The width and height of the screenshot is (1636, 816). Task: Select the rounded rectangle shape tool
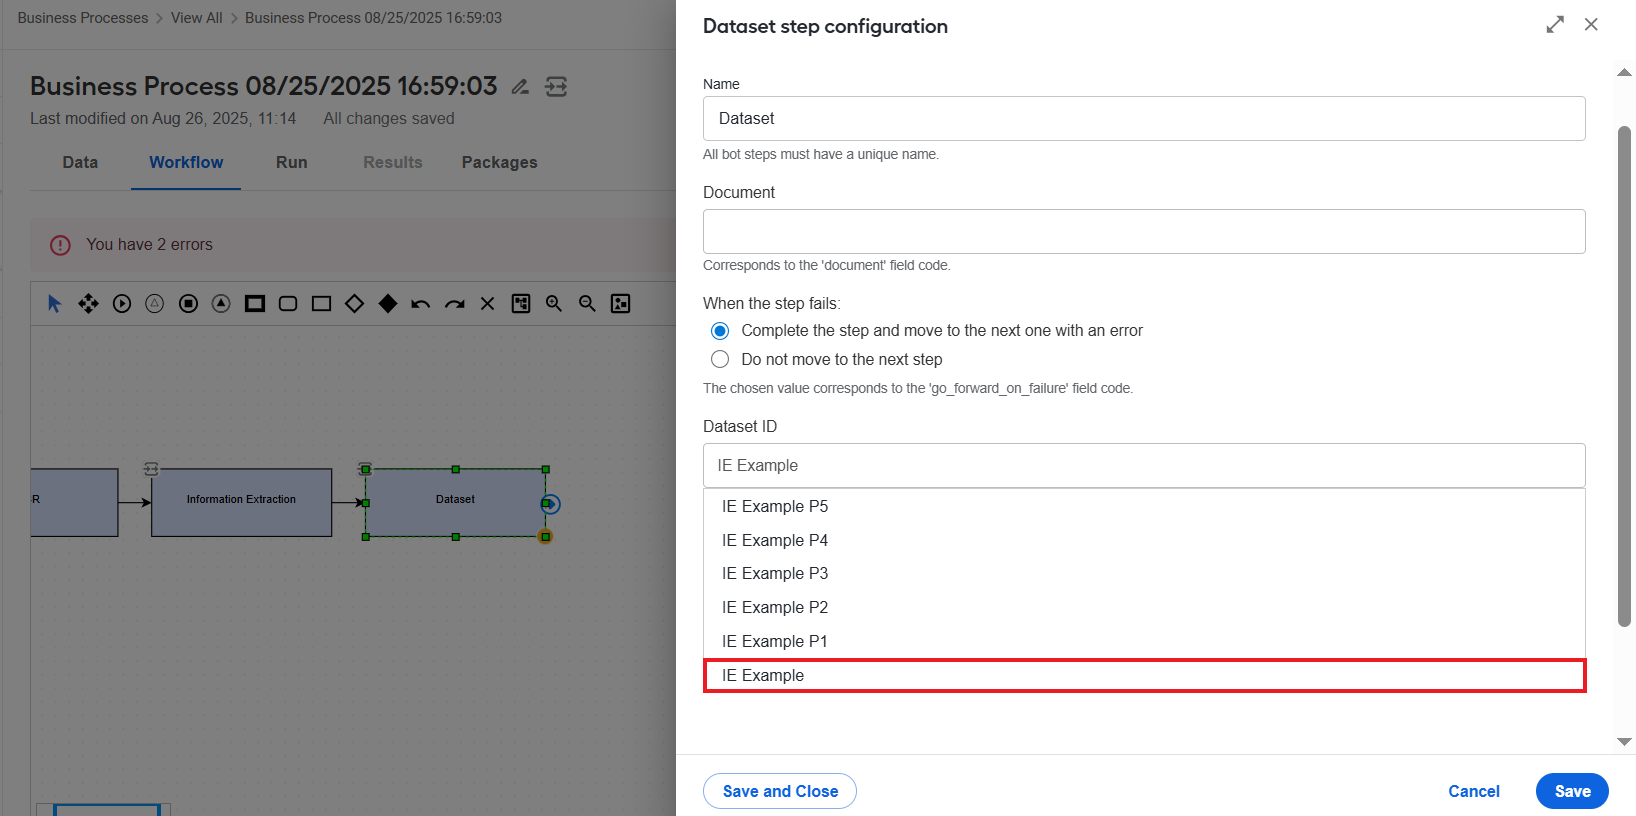(288, 304)
